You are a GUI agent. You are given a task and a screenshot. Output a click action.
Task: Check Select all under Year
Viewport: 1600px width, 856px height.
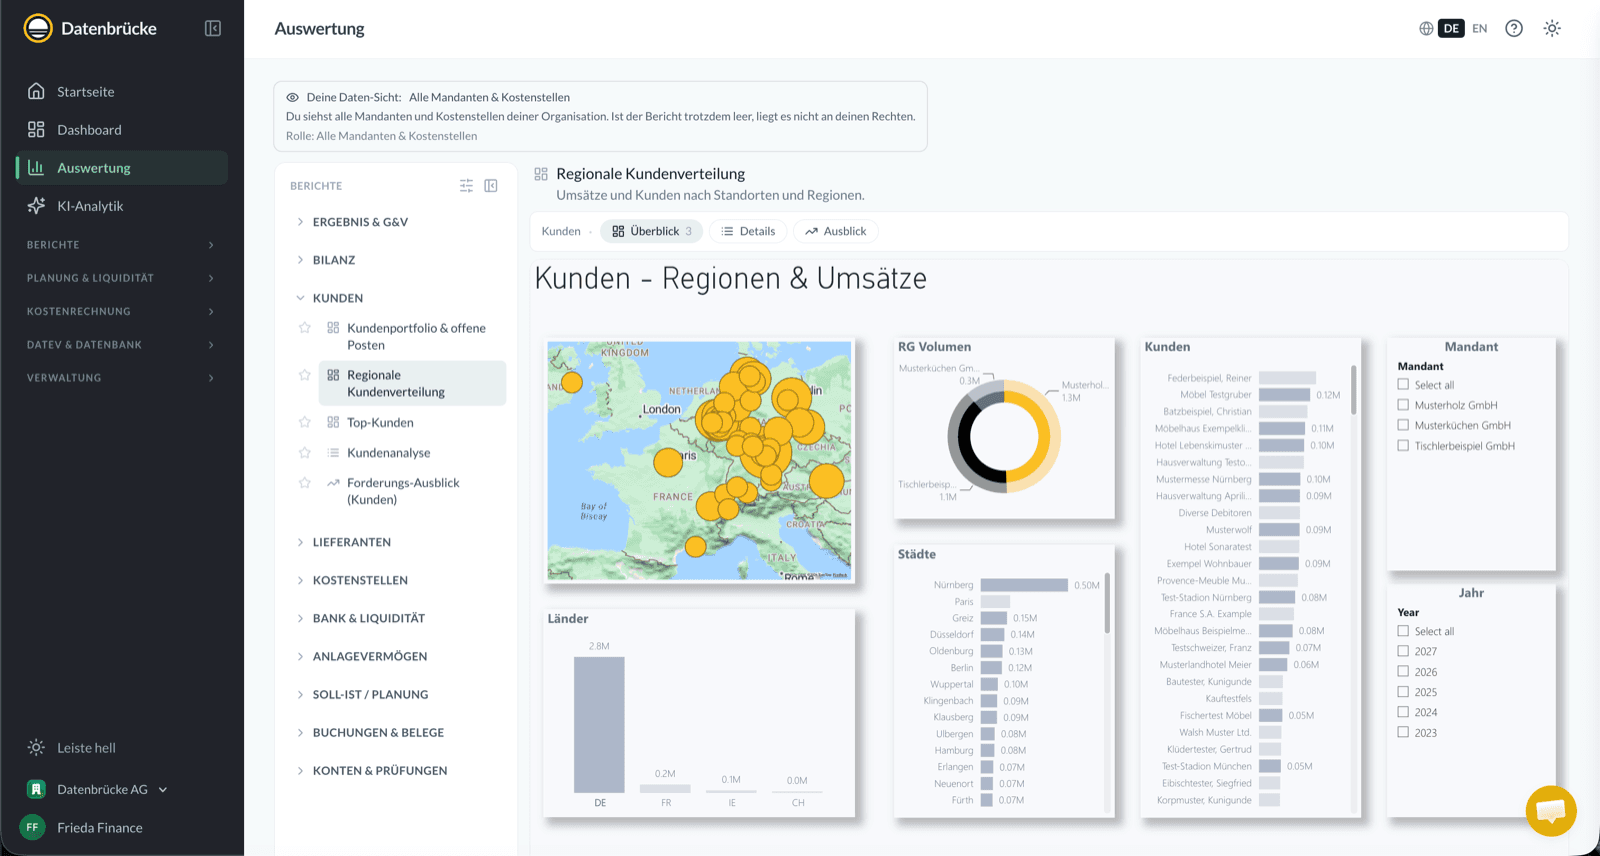[x=1403, y=631]
